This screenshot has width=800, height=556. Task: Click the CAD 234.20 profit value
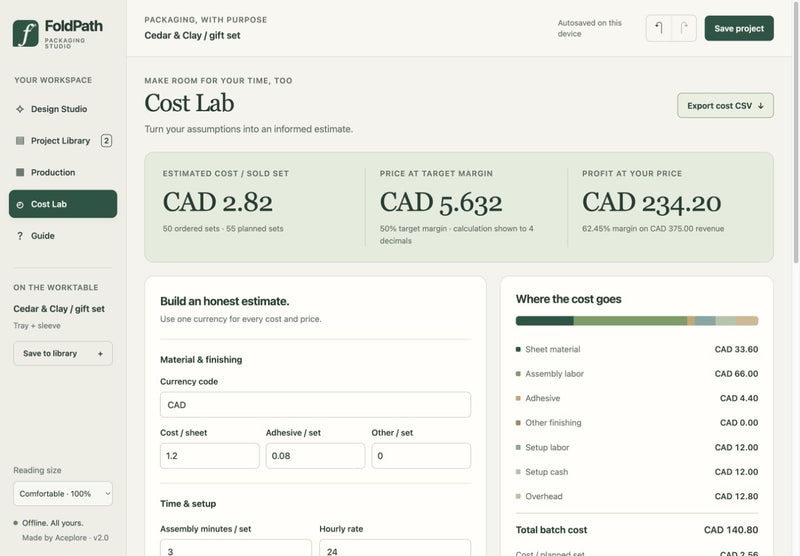coord(652,203)
